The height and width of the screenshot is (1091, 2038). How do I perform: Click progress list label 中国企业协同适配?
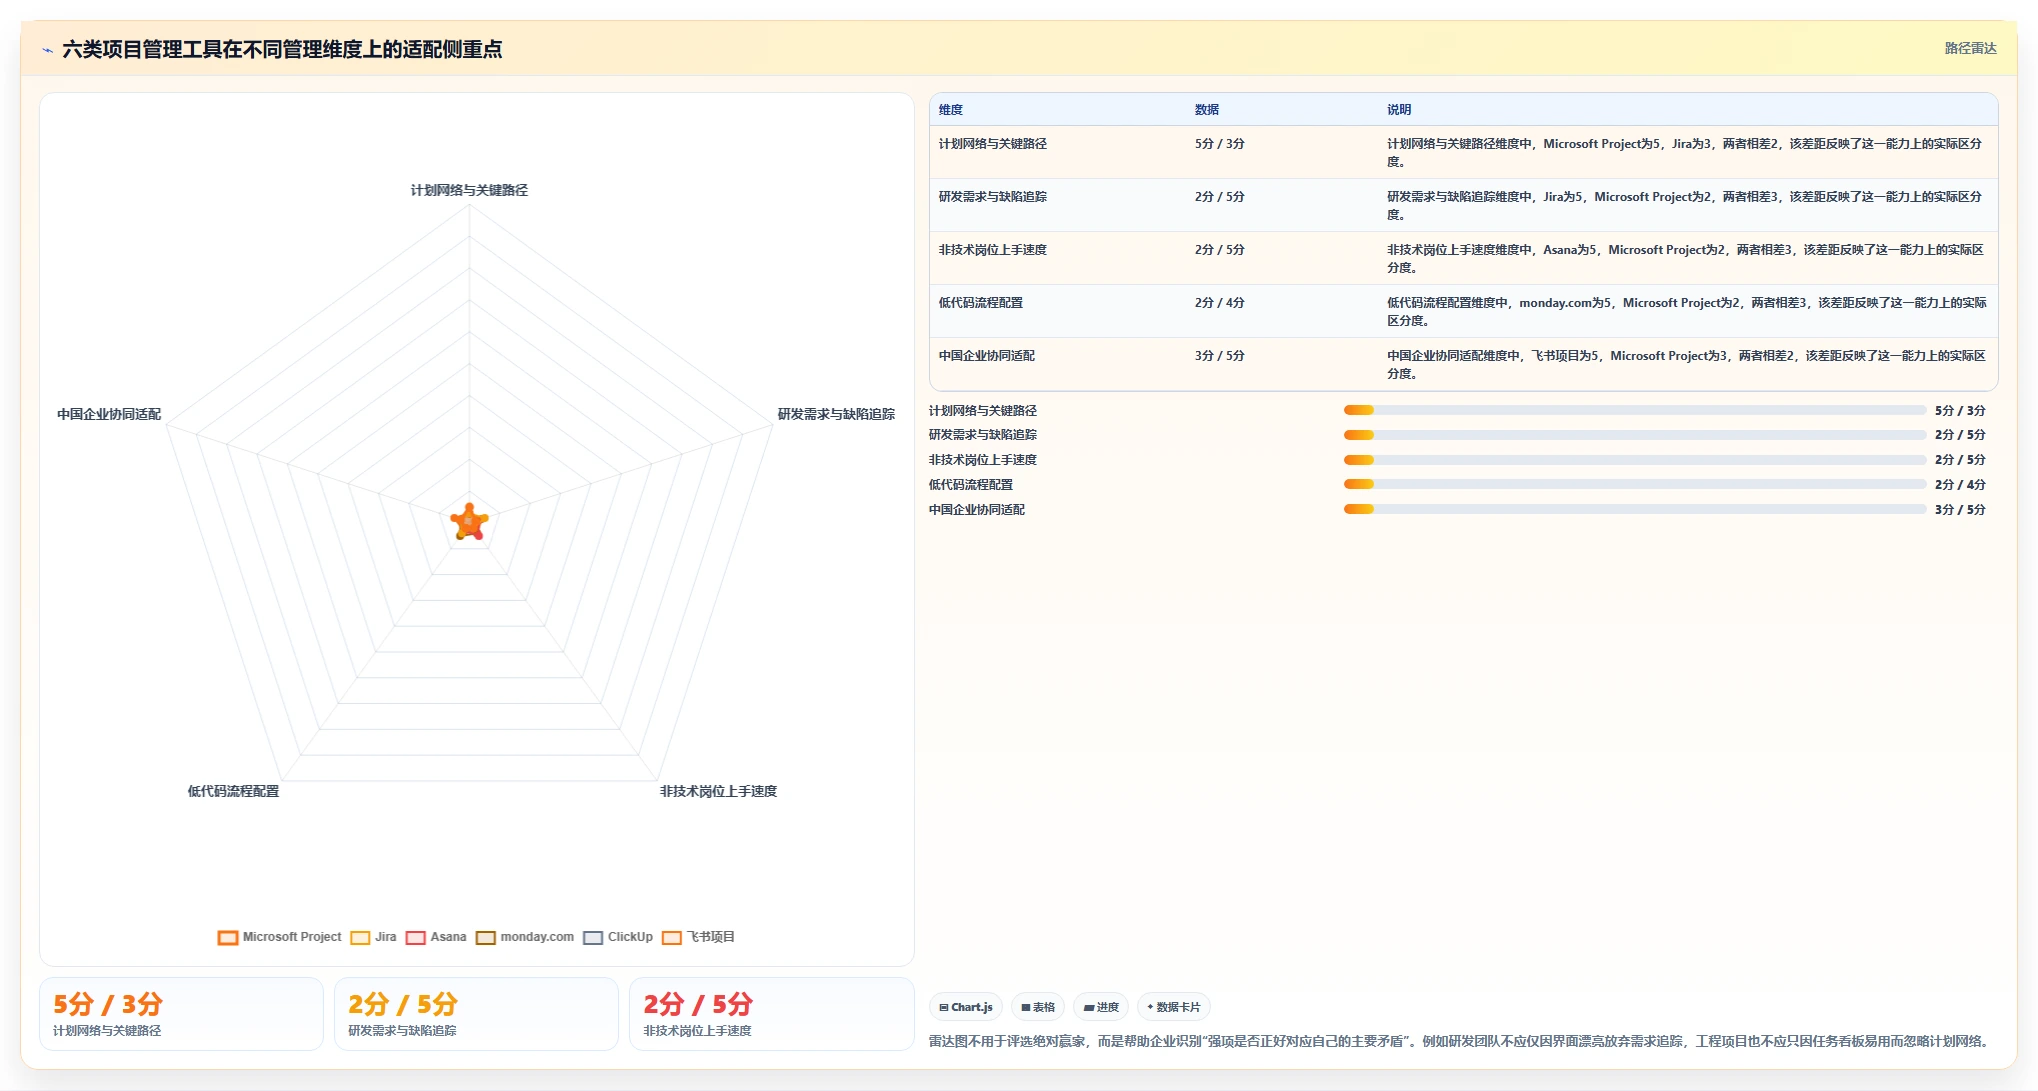click(x=977, y=510)
